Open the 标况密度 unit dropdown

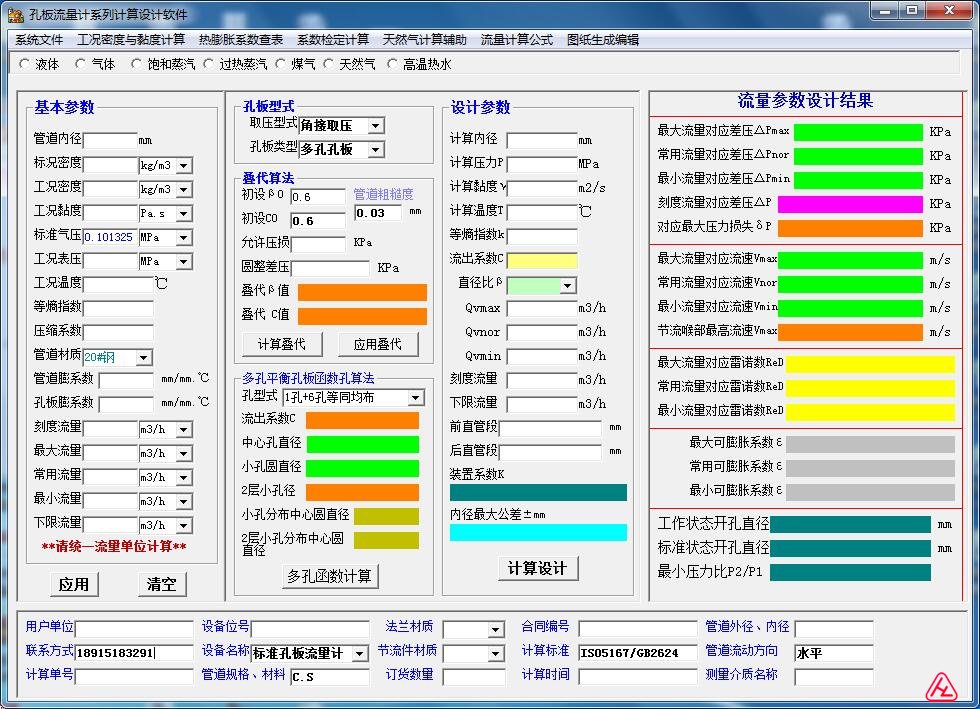[x=184, y=166]
